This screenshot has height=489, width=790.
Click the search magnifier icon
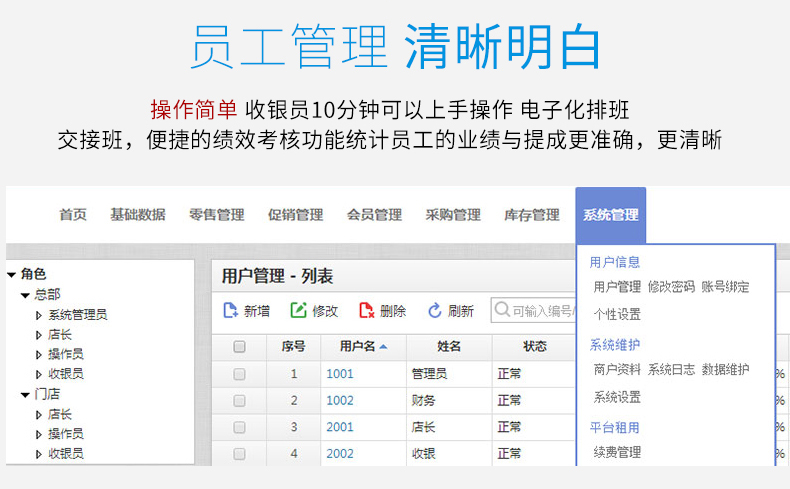tap(502, 311)
